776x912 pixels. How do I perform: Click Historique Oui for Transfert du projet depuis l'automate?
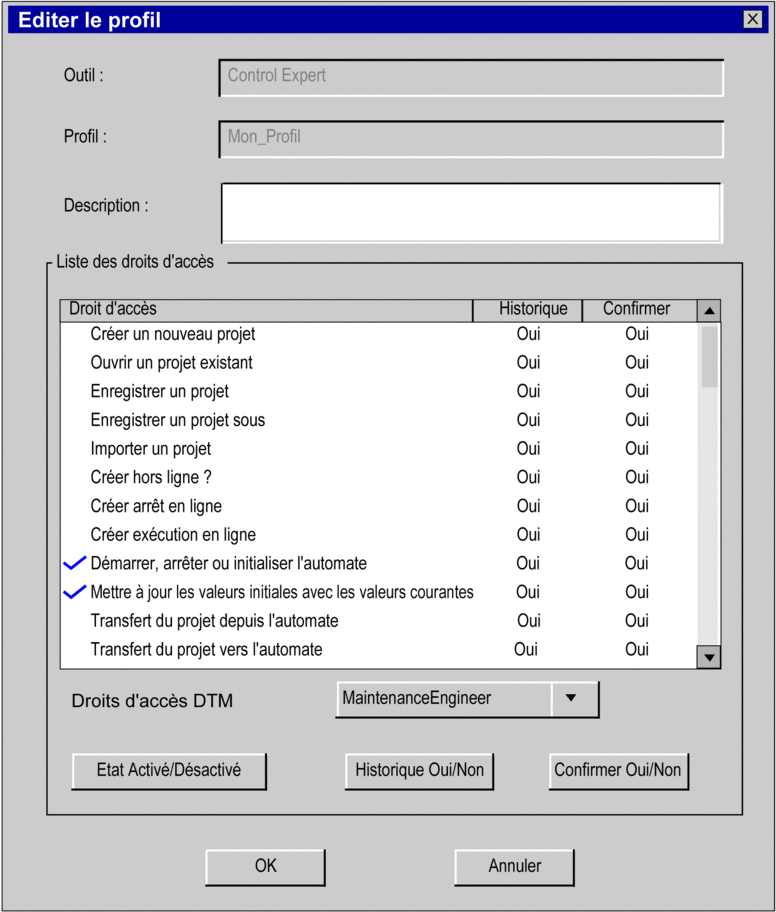coord(529,621)
